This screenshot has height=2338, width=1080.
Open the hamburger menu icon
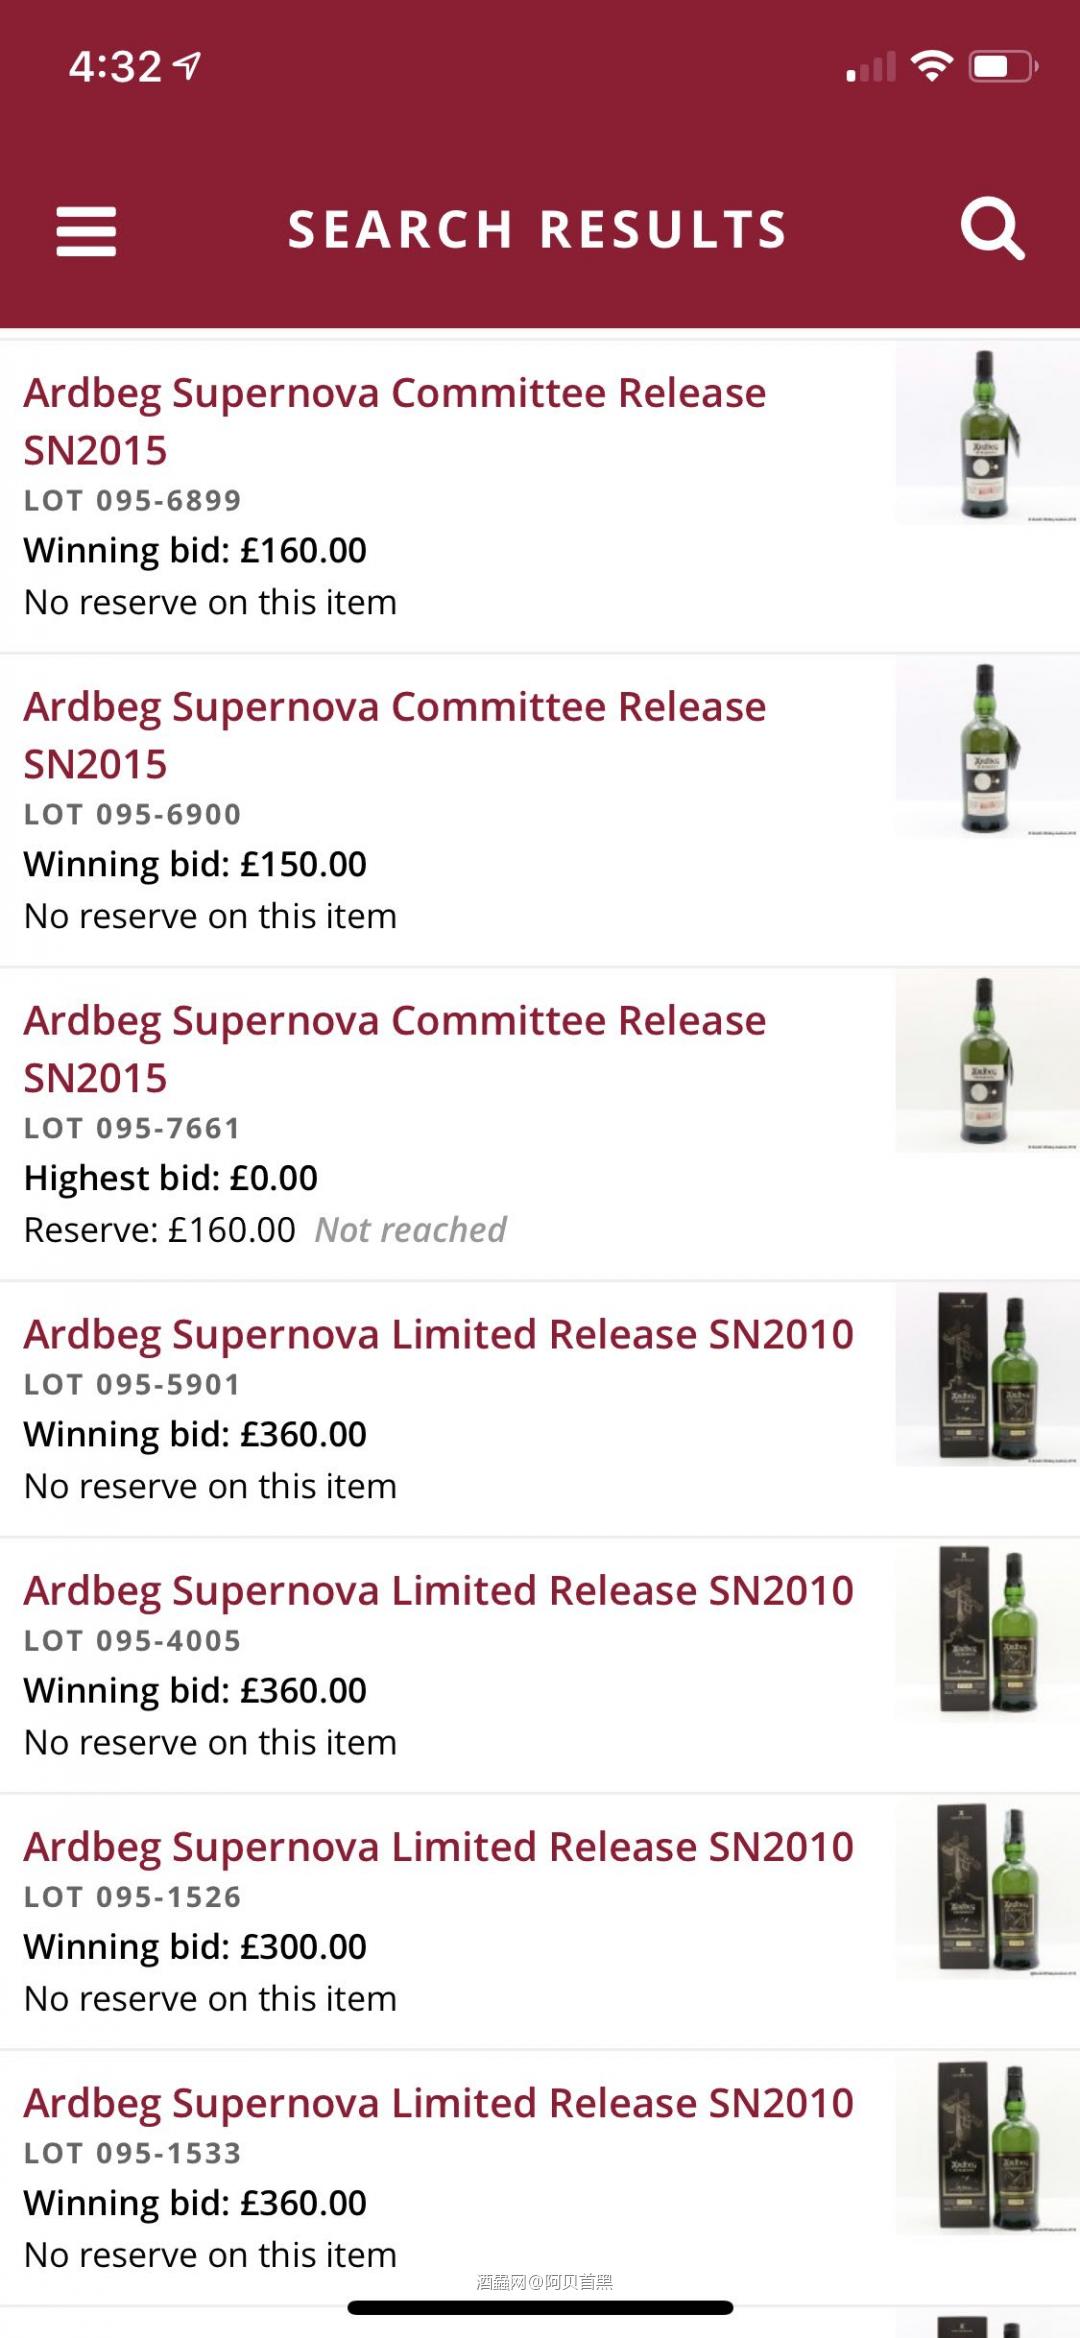(86, 231)
